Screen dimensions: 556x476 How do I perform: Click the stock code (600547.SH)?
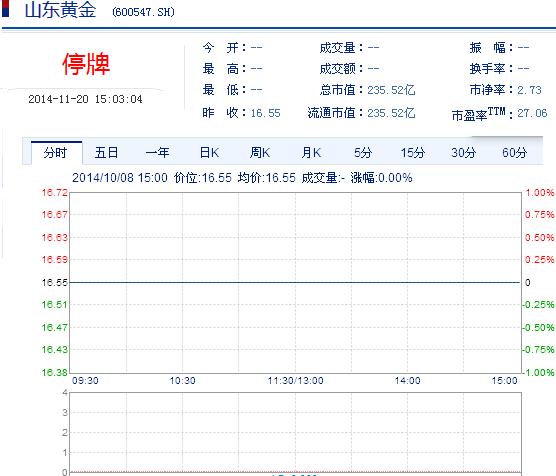[143, 12]
